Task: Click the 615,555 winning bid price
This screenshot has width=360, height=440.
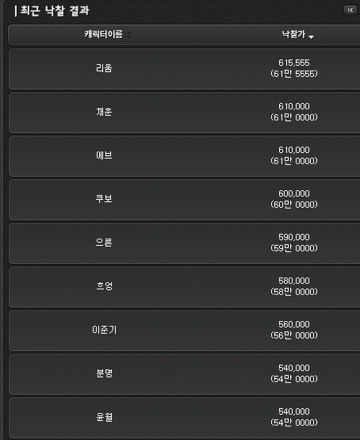Action: coord(294,63)
